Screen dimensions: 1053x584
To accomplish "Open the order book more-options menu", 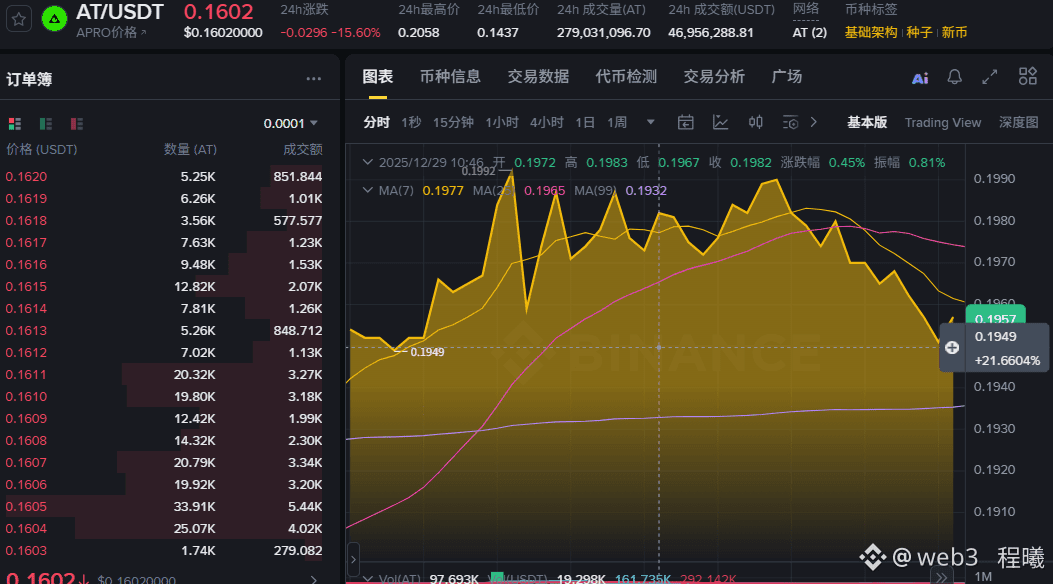I will [x=314, y=79].
